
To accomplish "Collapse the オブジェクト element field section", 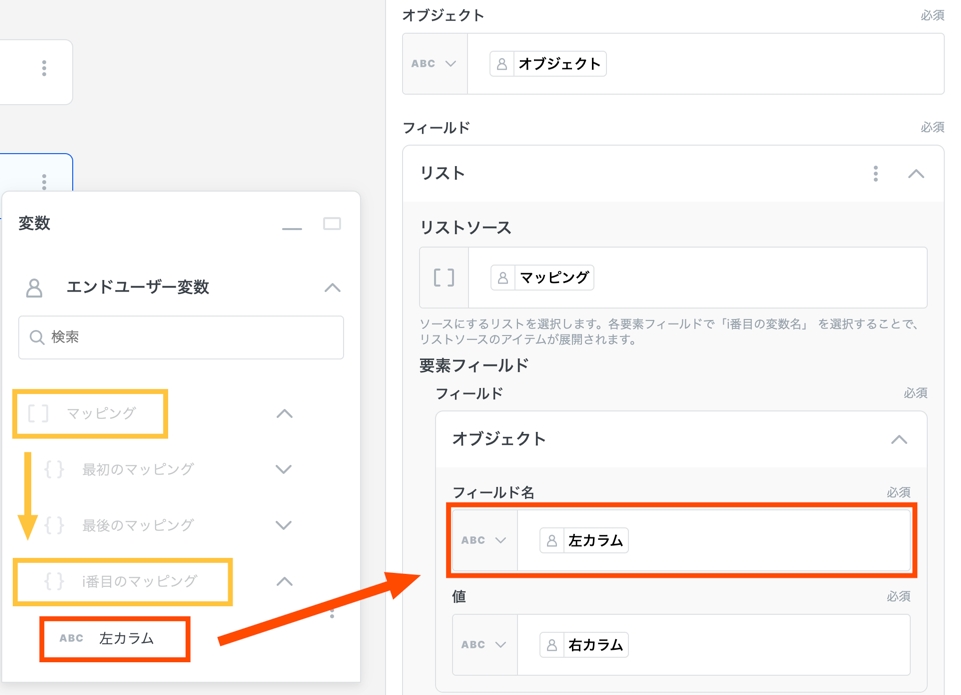I will 898,439.
